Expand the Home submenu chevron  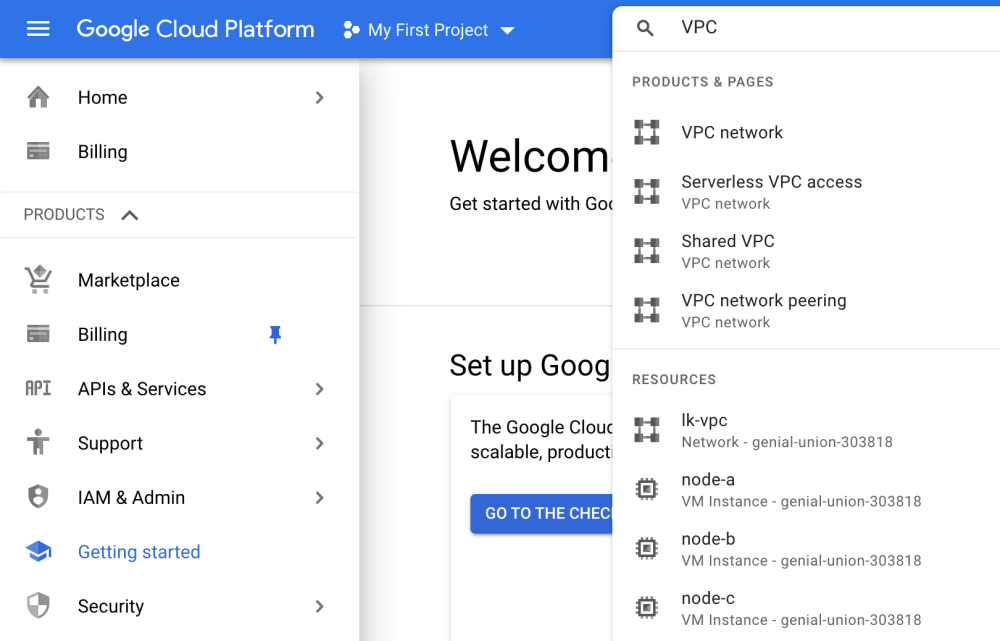[x=320, y=97]
